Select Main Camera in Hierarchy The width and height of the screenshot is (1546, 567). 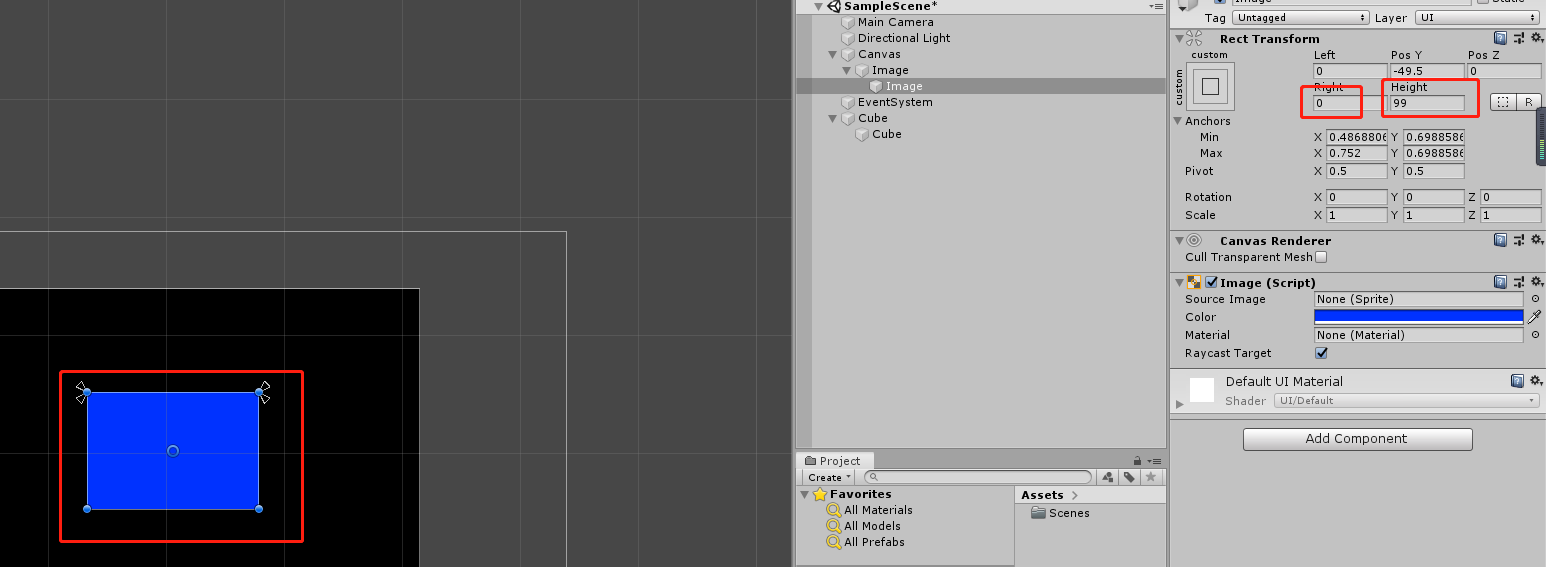pyautogui.click(x=895, y=22)
